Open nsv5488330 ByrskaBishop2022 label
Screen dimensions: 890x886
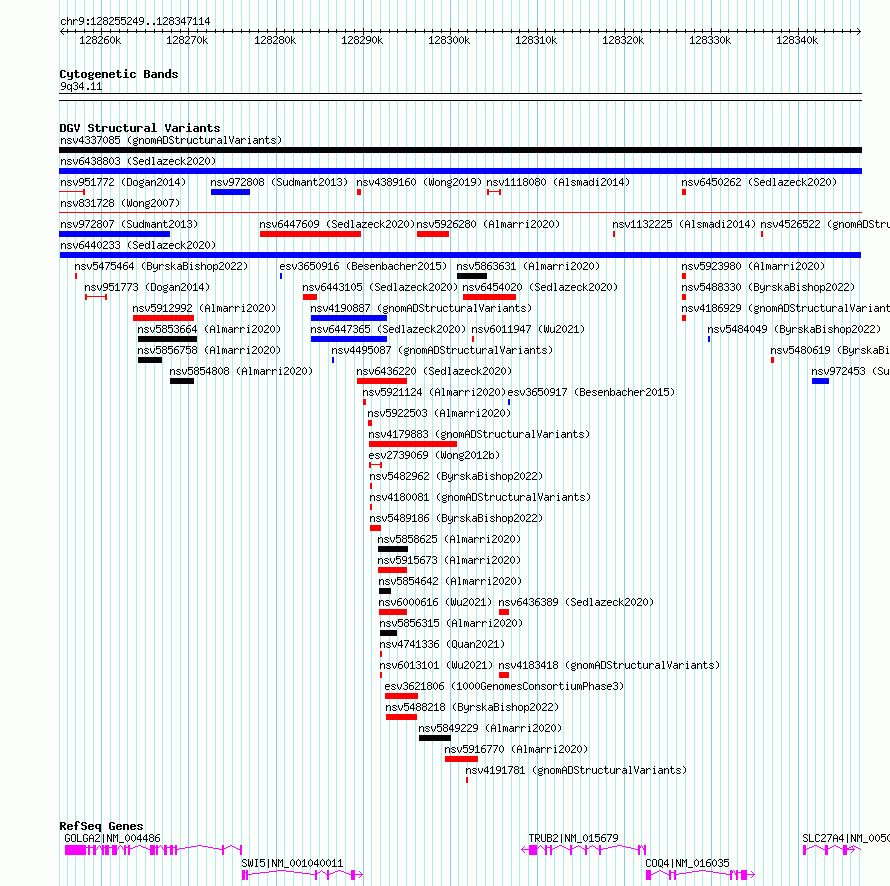point(768,287)
